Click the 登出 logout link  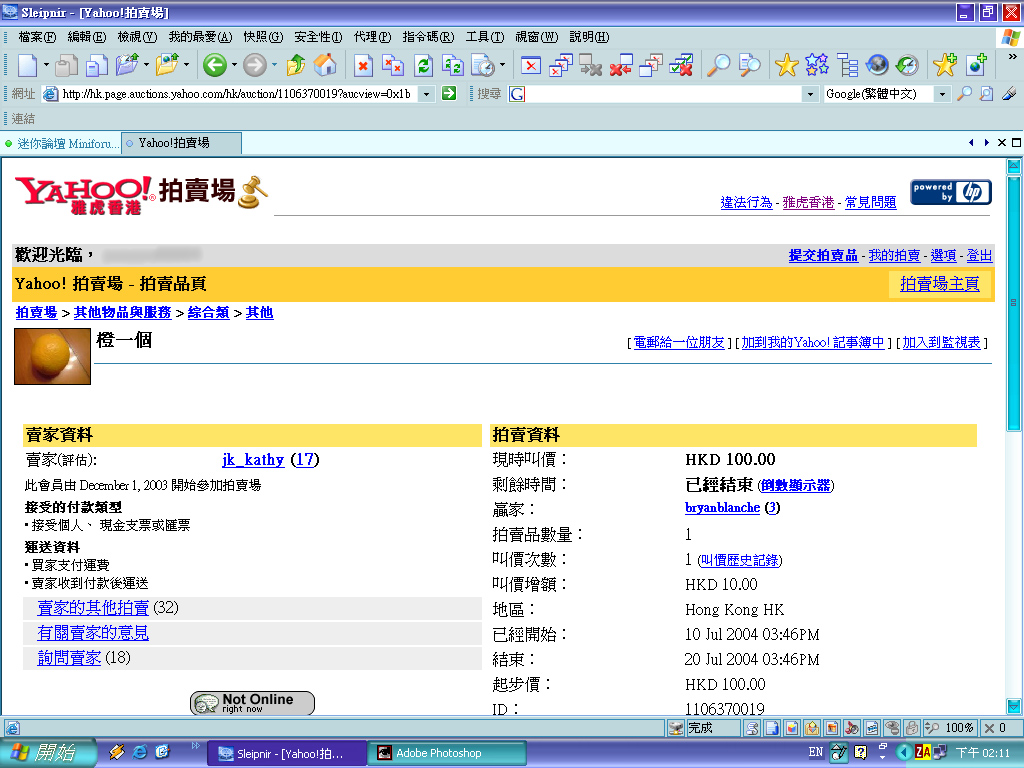(x=979, y=255)
